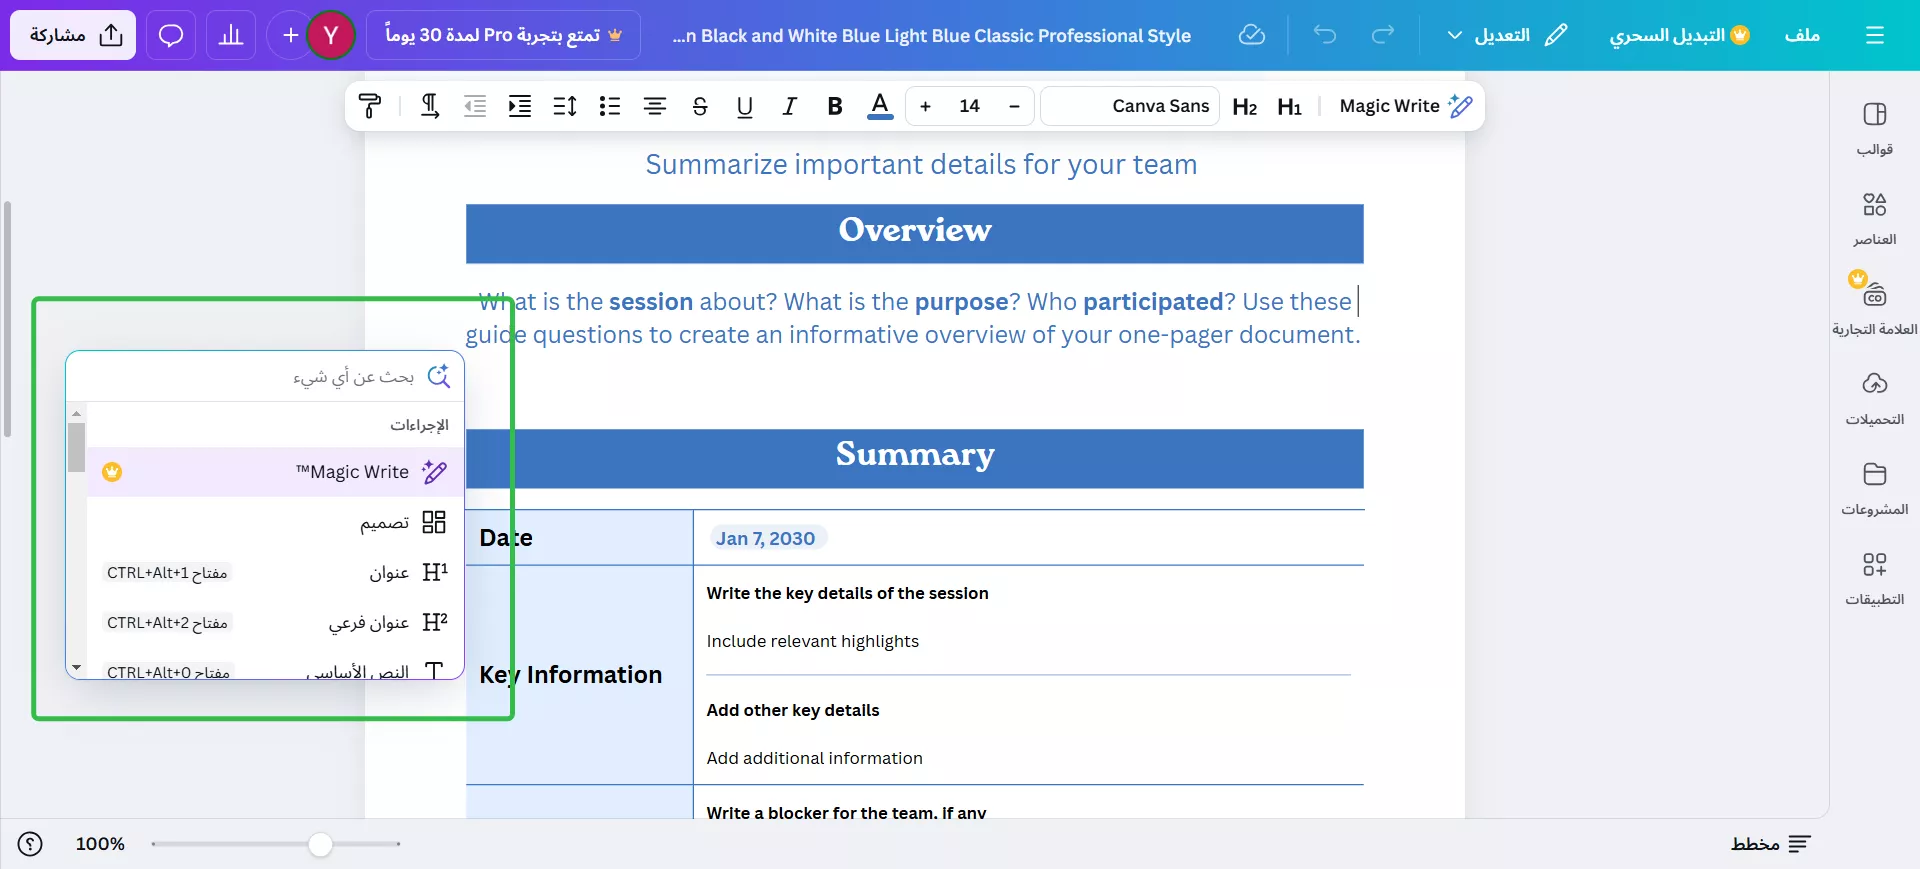
Task: Click the popup scrollbar down arrow
Action: (x=76, y=668)
